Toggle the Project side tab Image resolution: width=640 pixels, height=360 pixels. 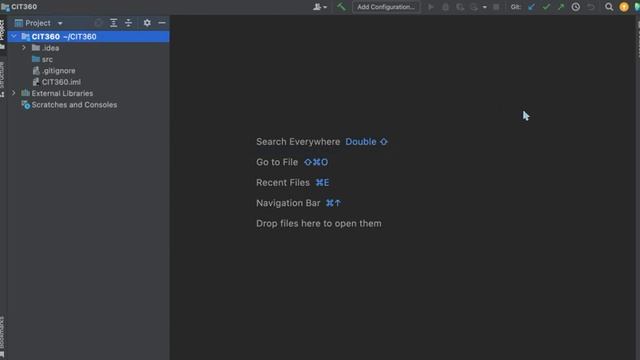coord(2,34)
